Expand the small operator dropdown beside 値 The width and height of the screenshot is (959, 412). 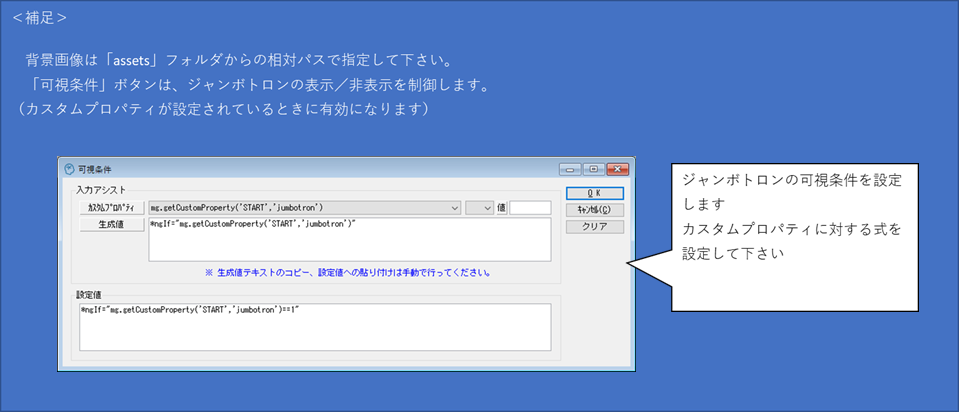[x=488, y=208]
